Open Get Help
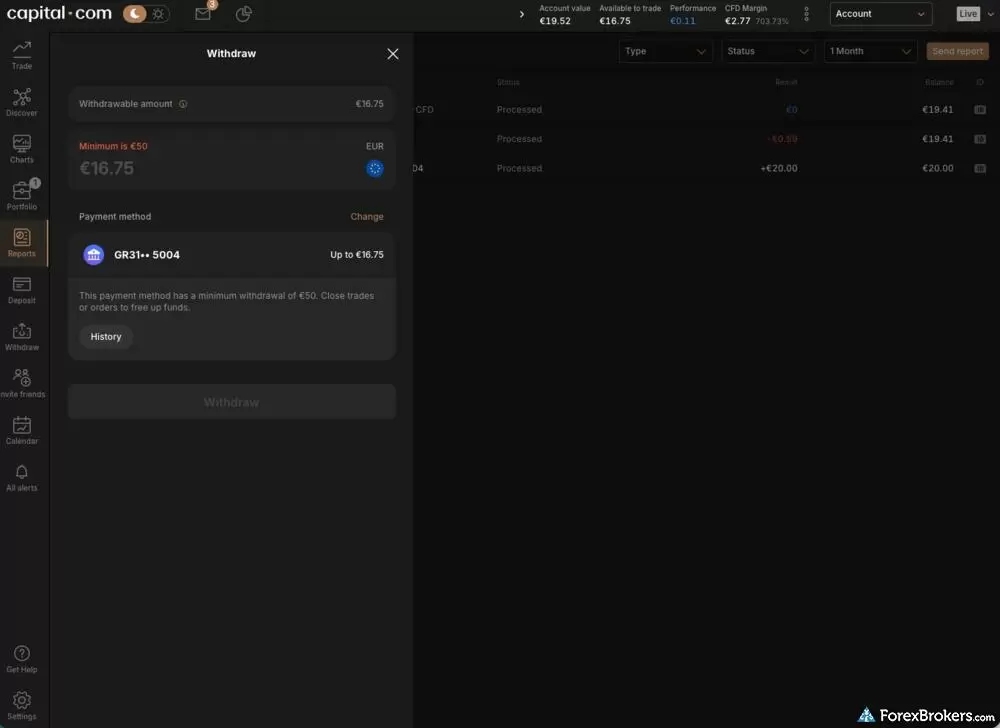The width and height of the screenshot is (1000, 728). pos(22,659)
